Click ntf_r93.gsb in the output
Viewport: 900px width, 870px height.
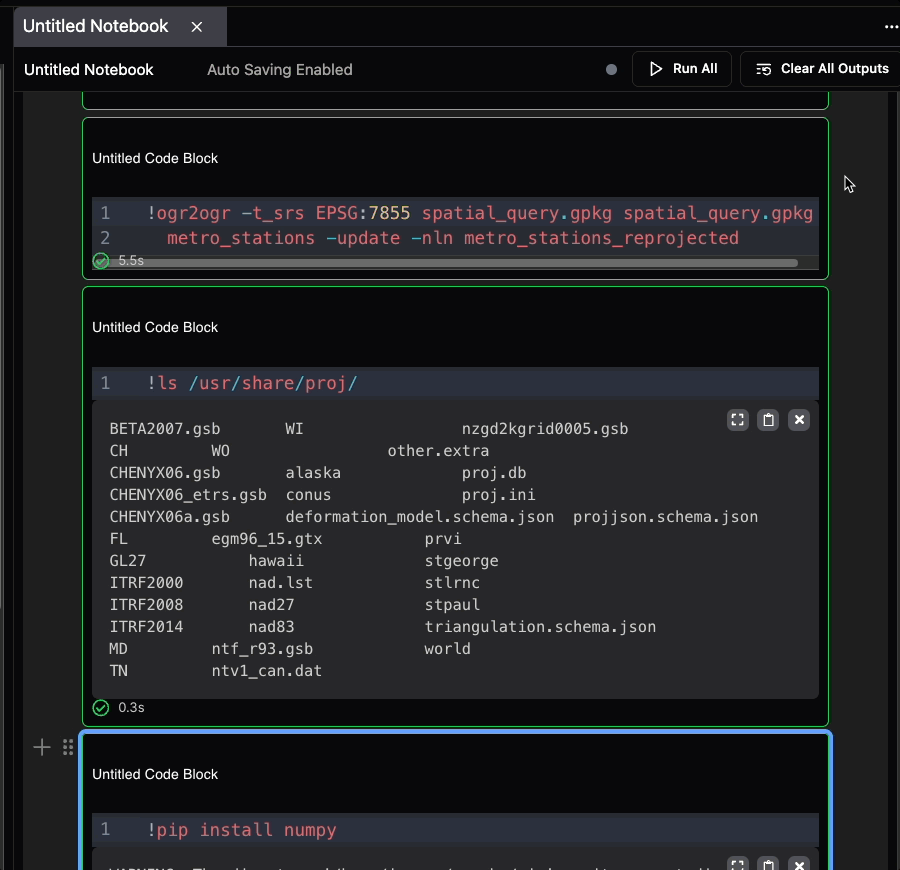[262, 648]
